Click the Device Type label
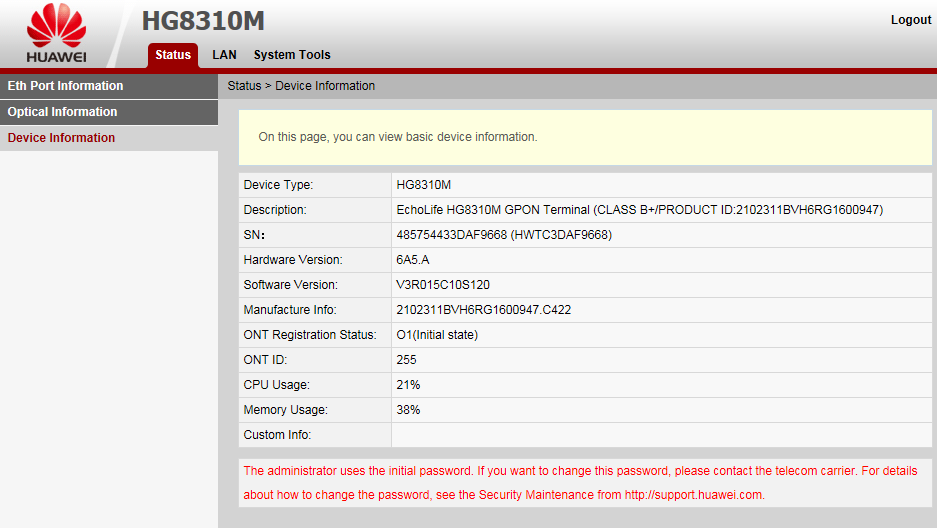The image size is (937, 528). (278, 185)
